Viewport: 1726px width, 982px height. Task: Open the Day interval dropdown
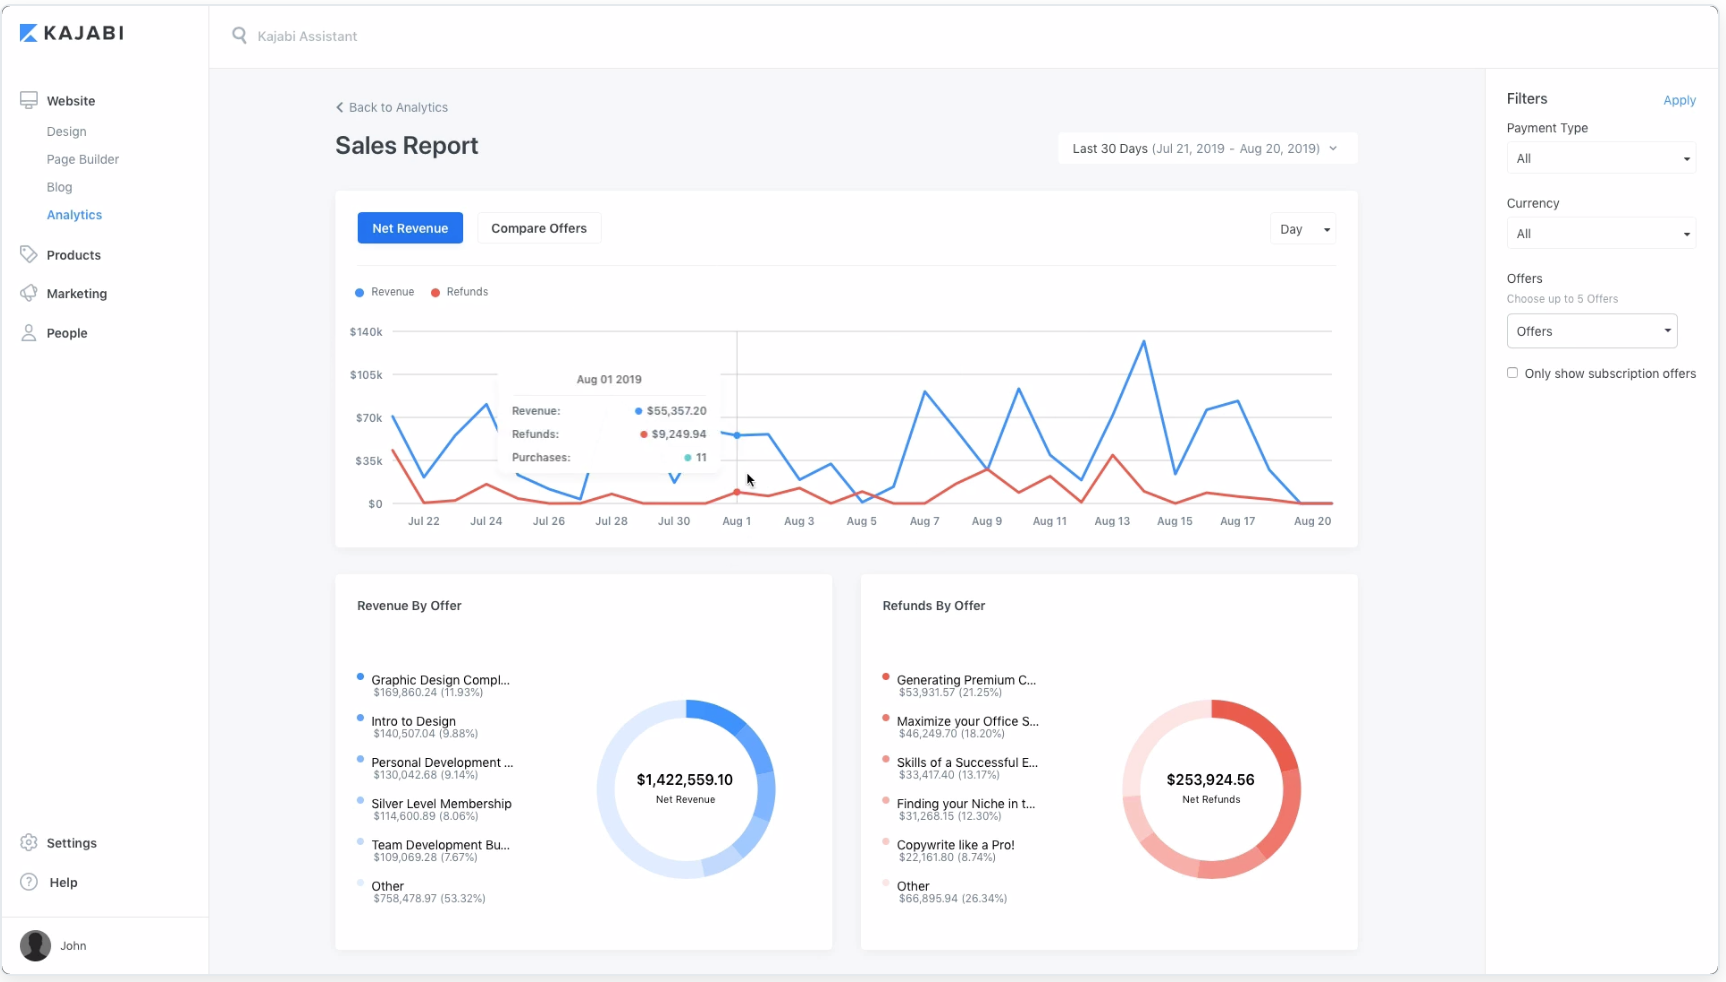(x=1302, y=228)
